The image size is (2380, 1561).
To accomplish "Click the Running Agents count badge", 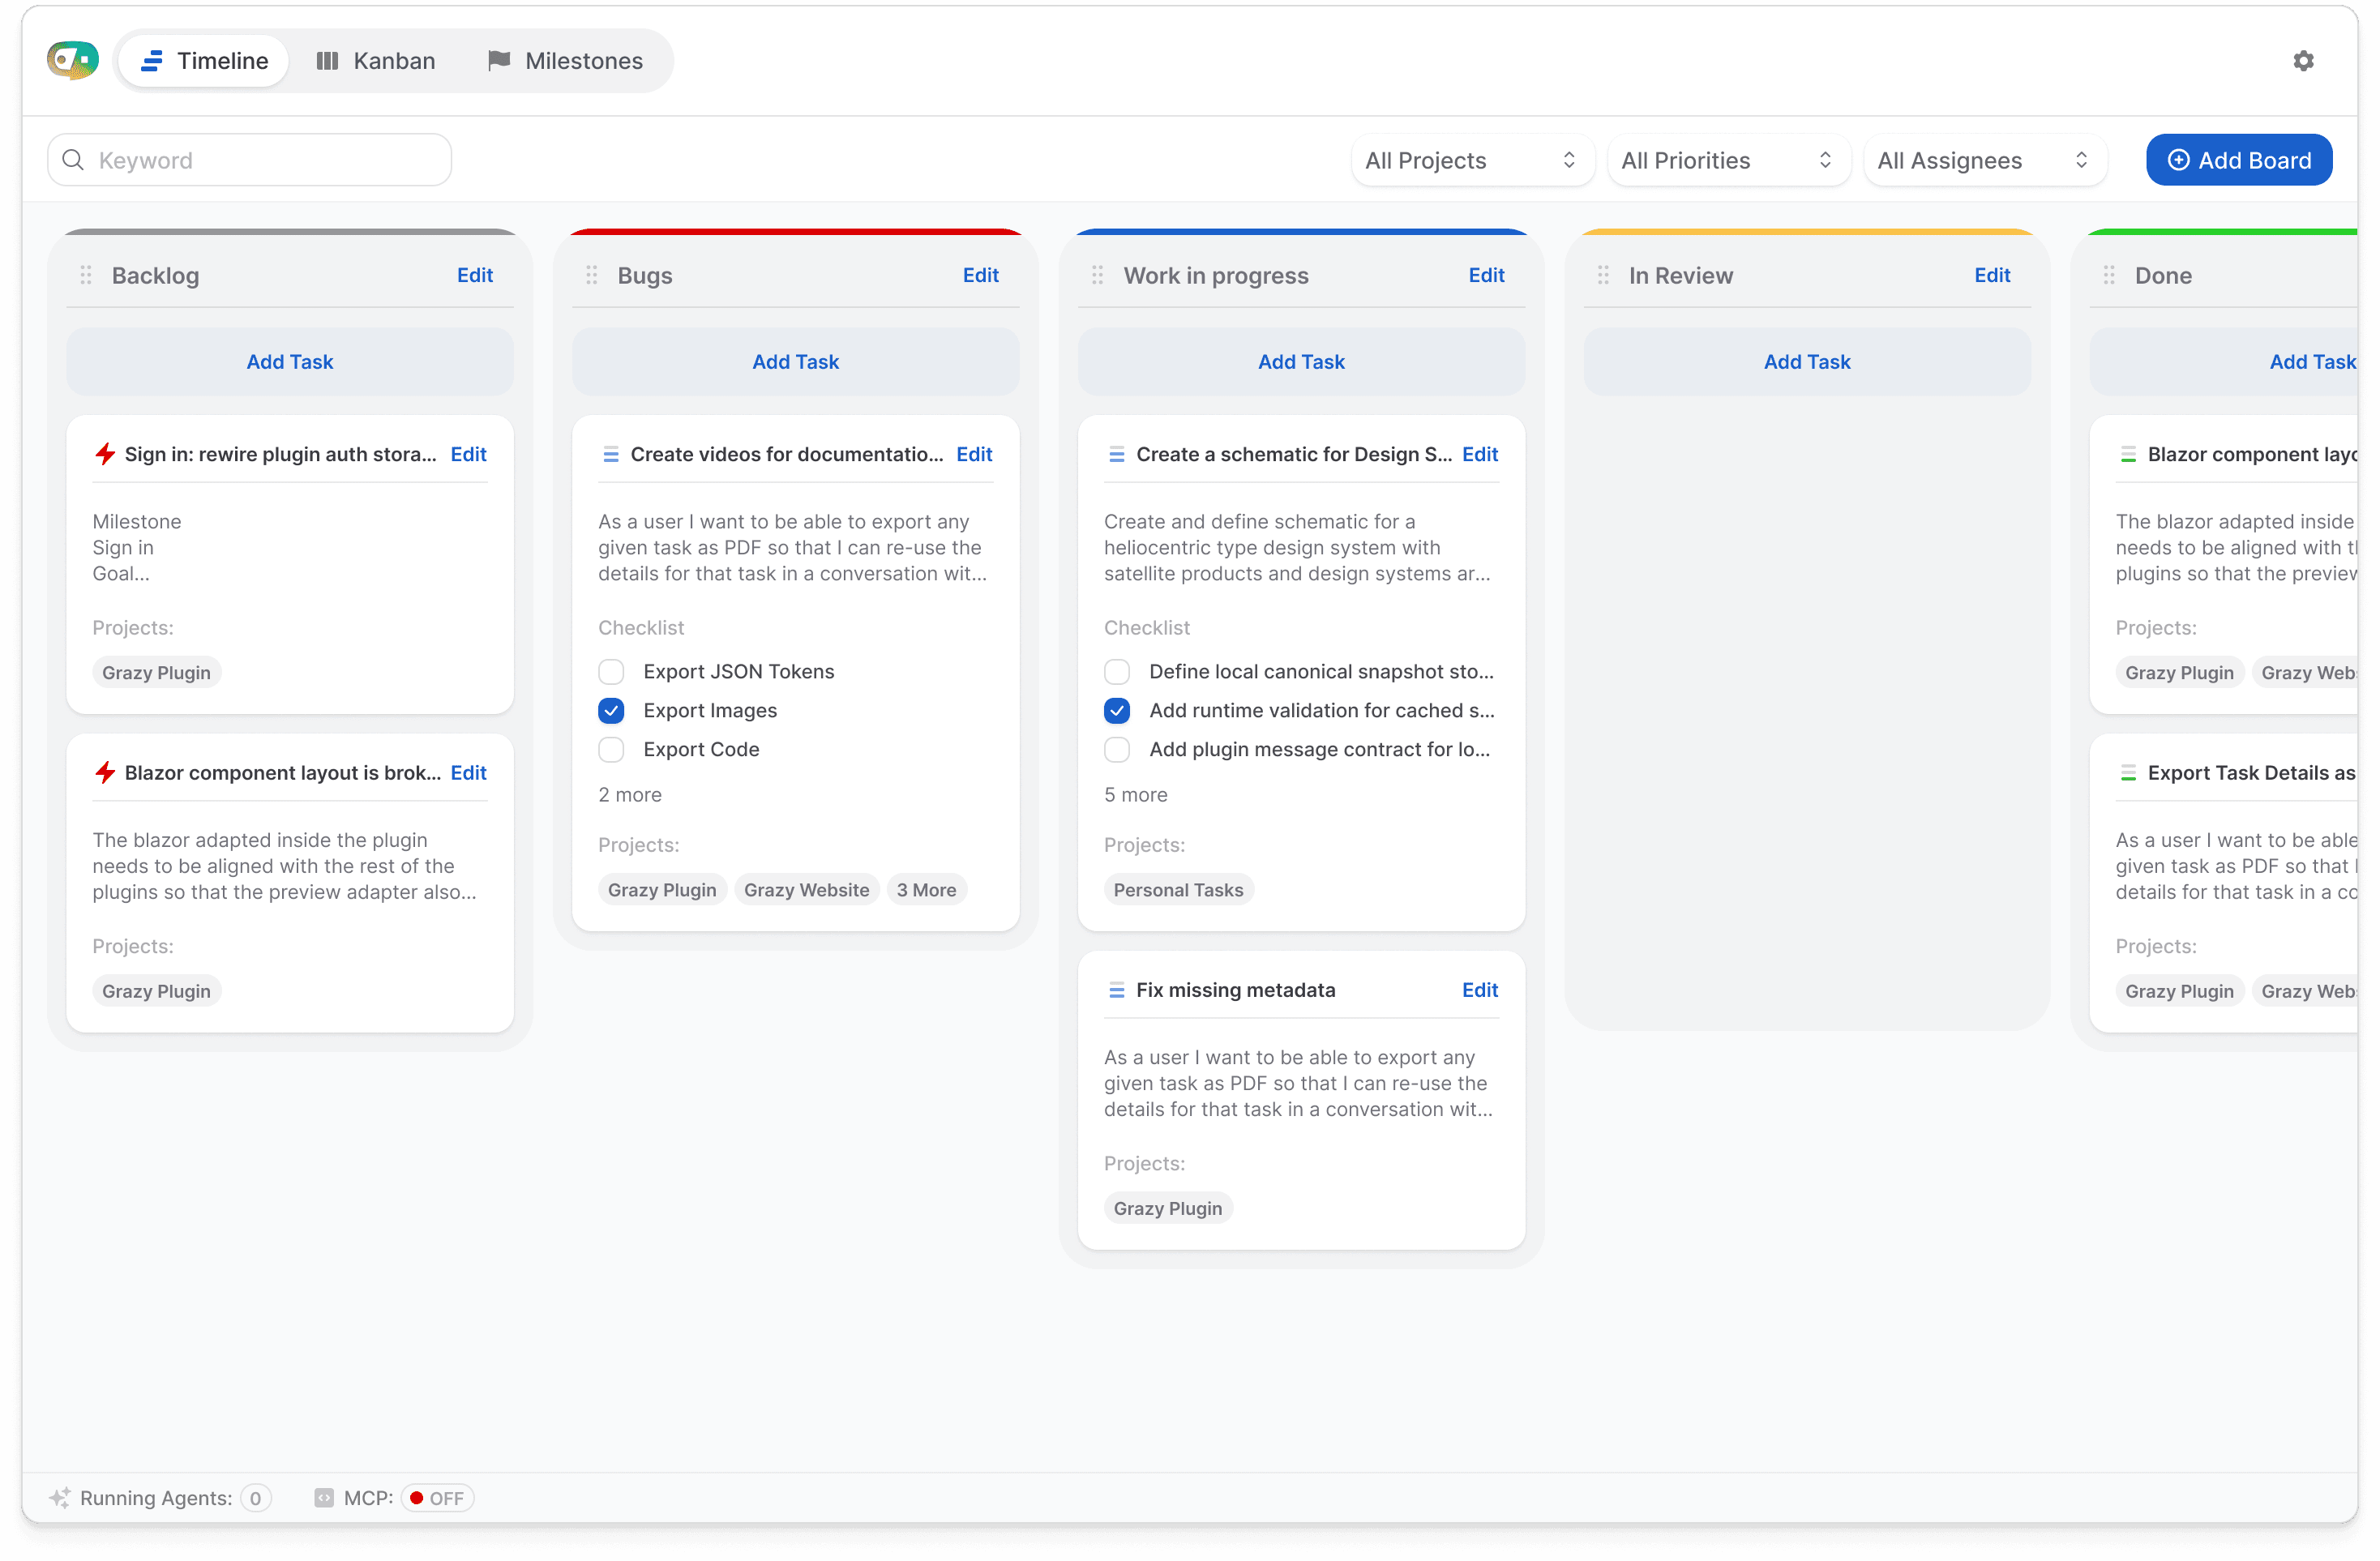I will pos(256,1498).
